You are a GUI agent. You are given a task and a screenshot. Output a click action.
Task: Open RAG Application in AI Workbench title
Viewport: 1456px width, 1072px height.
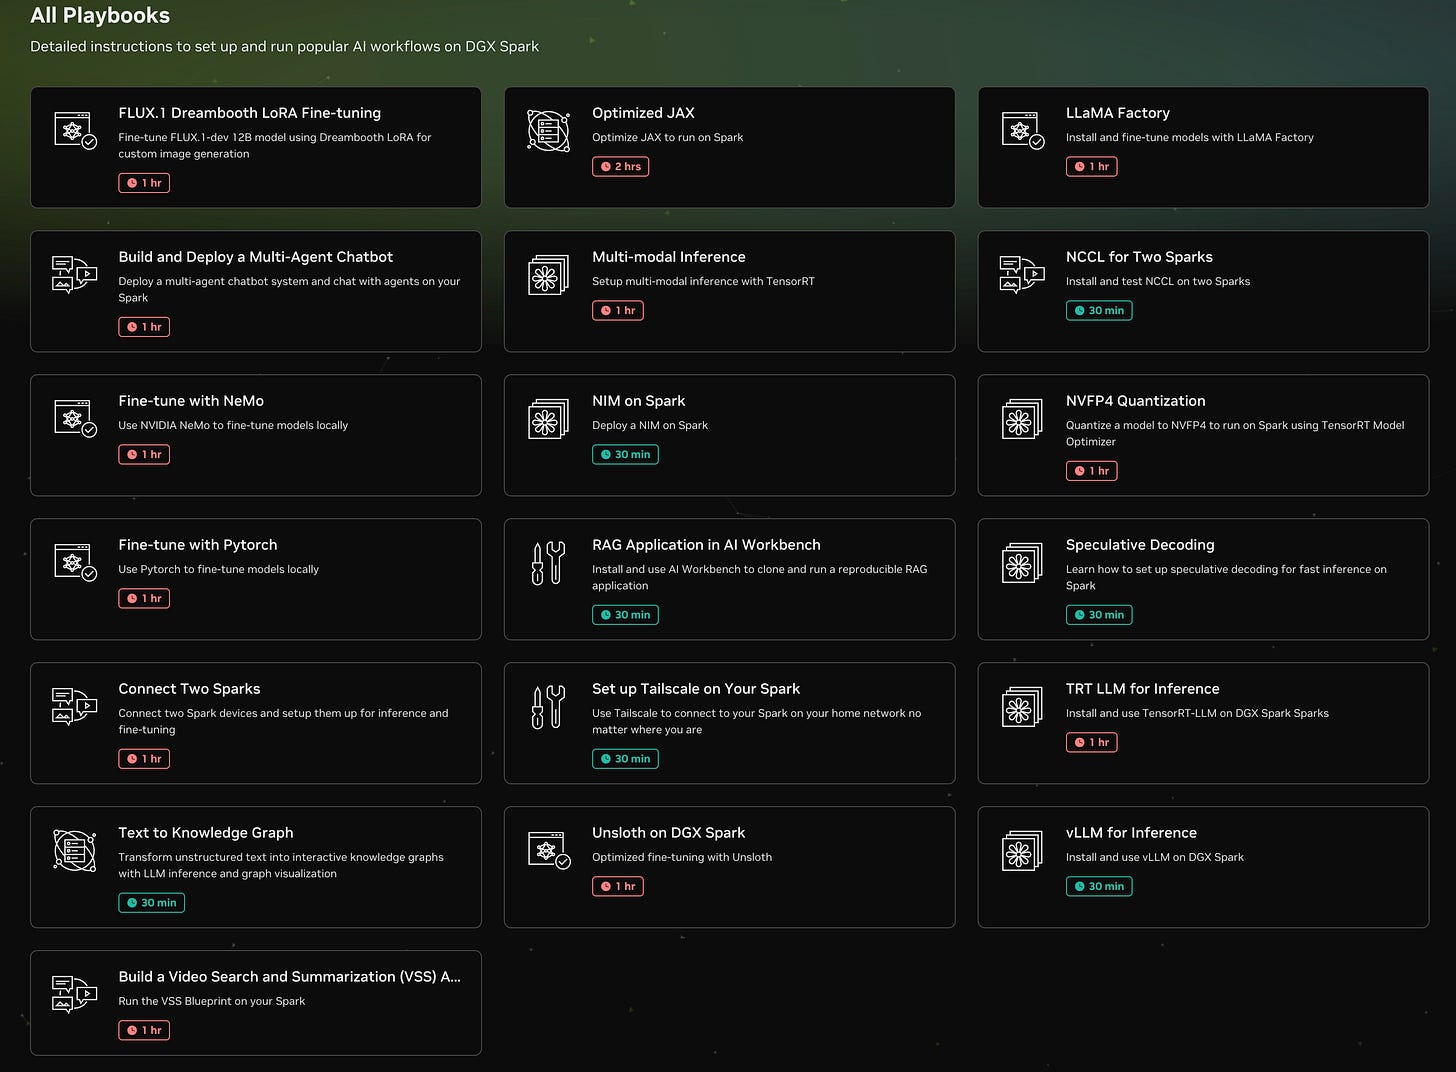[706, 545]
